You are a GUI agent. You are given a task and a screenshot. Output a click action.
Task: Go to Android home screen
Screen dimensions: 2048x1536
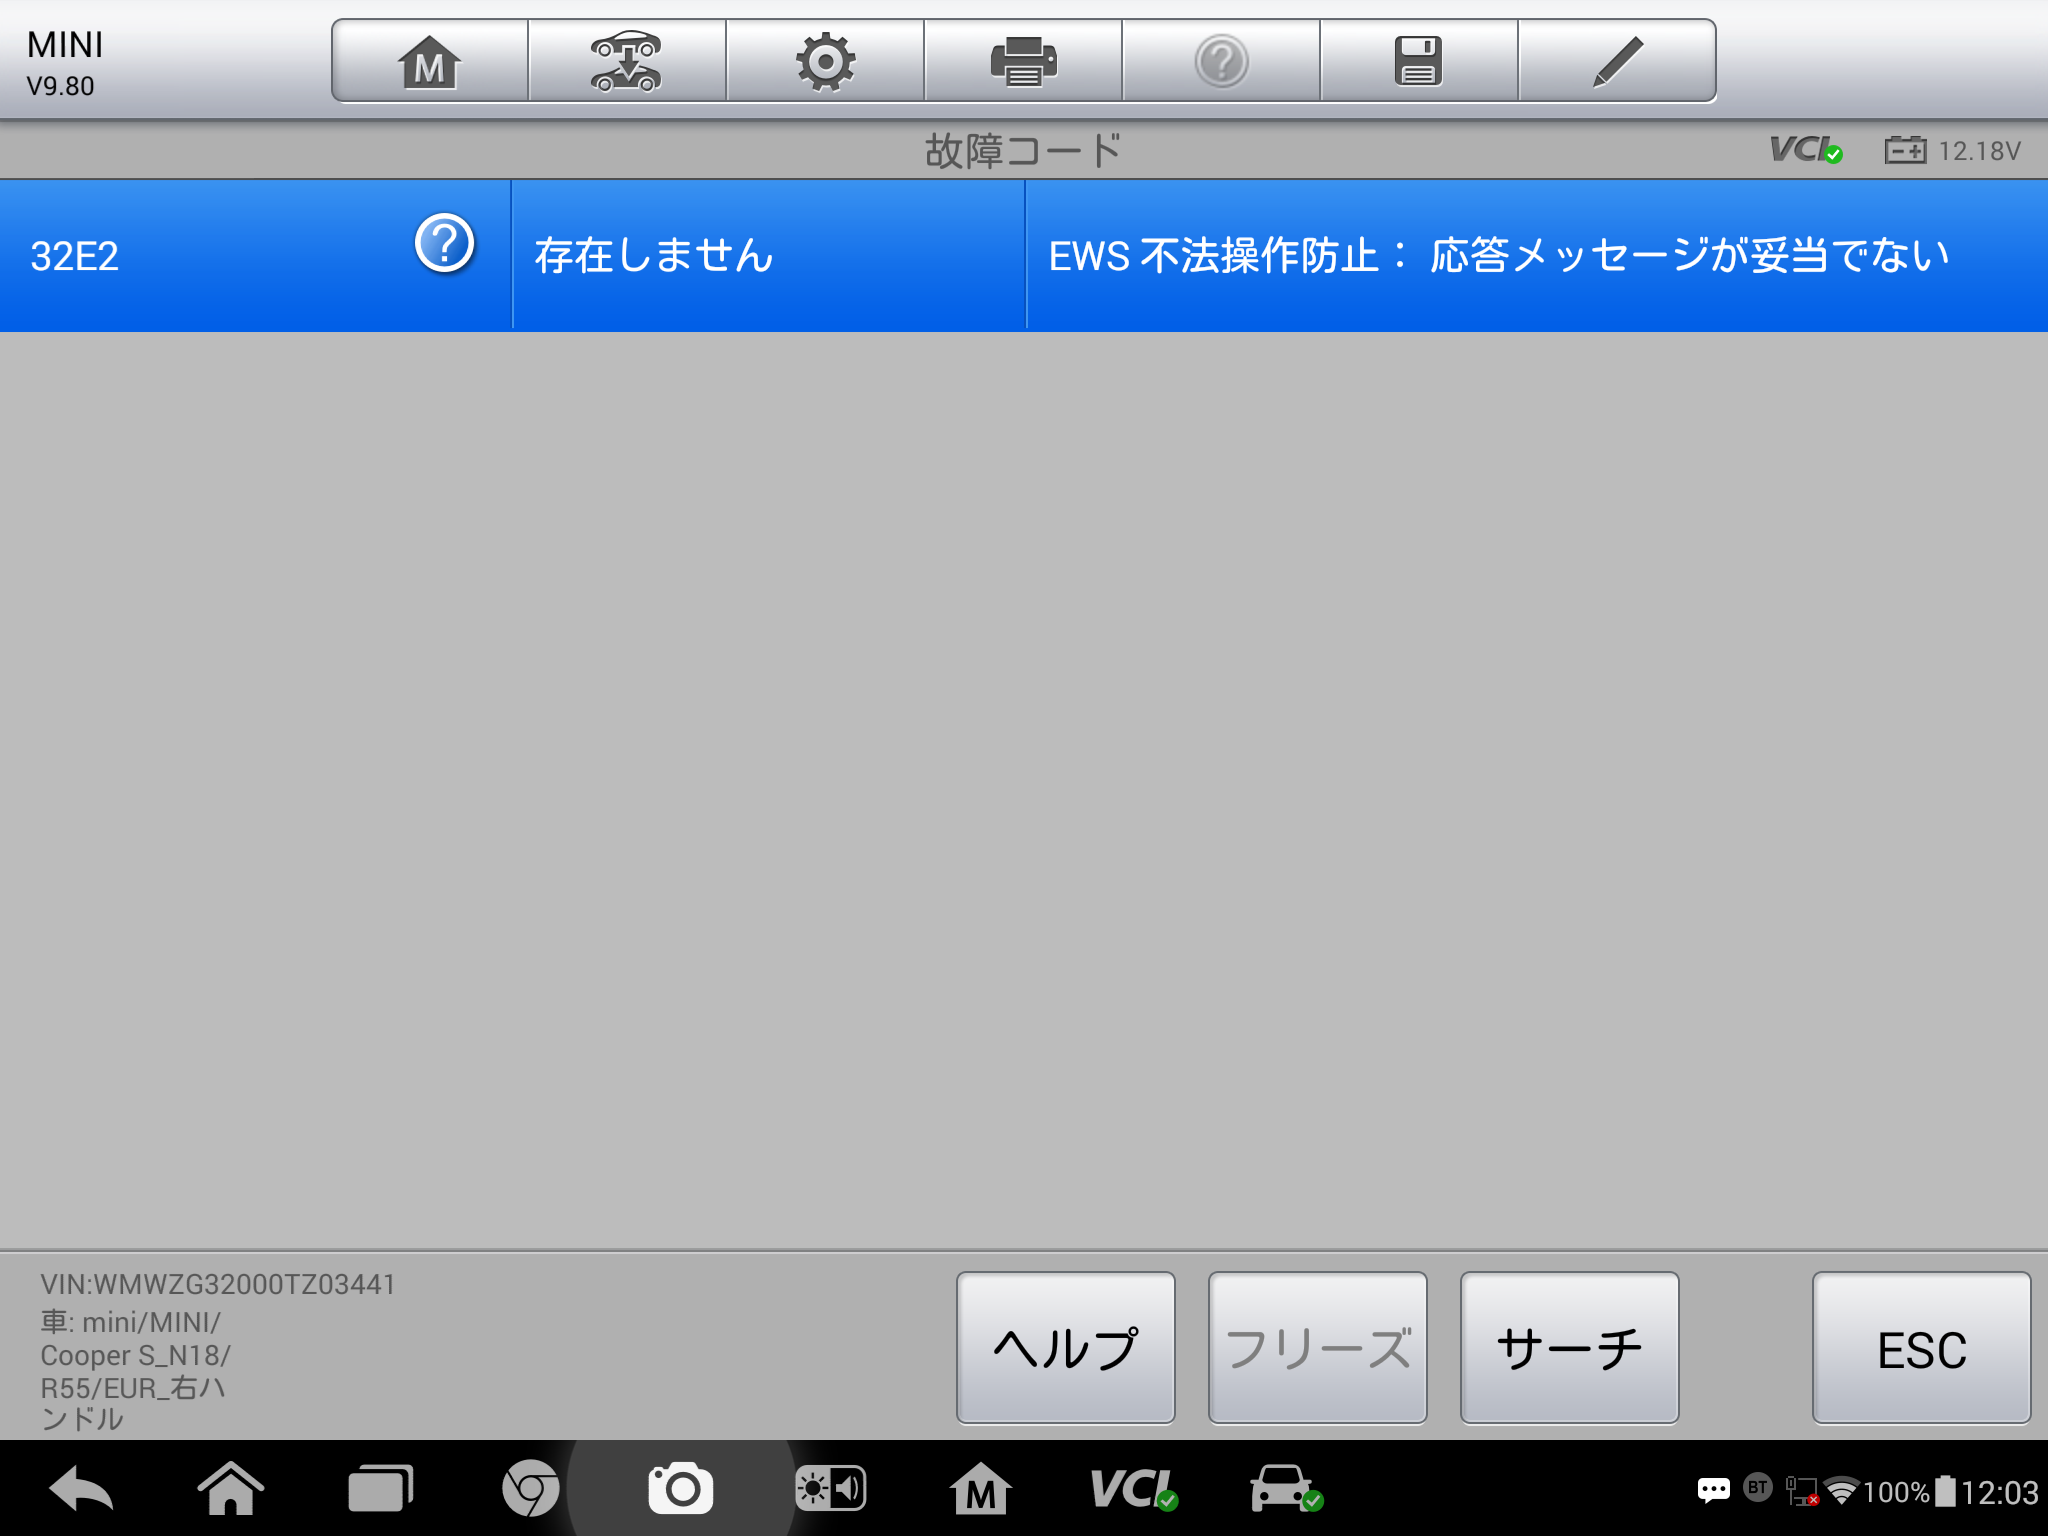[x=231, y=1489]
